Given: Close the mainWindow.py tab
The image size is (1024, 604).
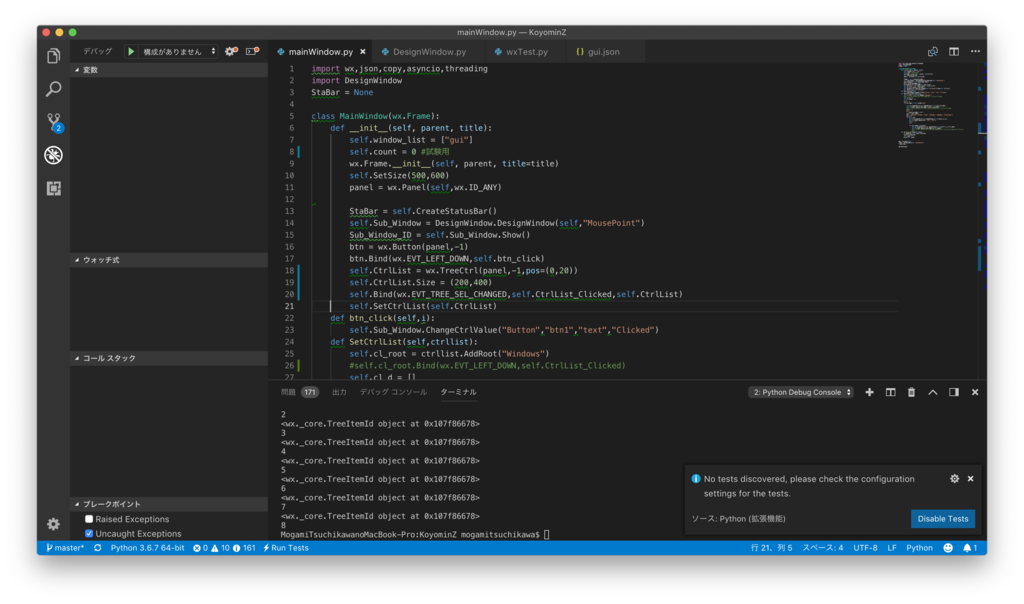Looking at the screenshot, I should tap(363, 52).
